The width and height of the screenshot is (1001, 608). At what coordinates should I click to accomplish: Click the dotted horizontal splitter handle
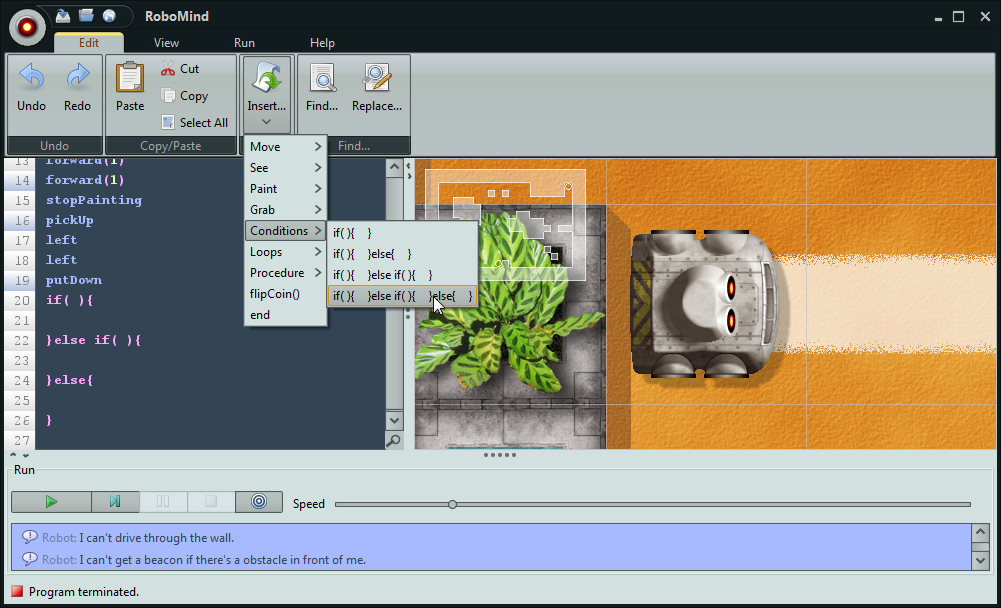[x=500, y=455]
